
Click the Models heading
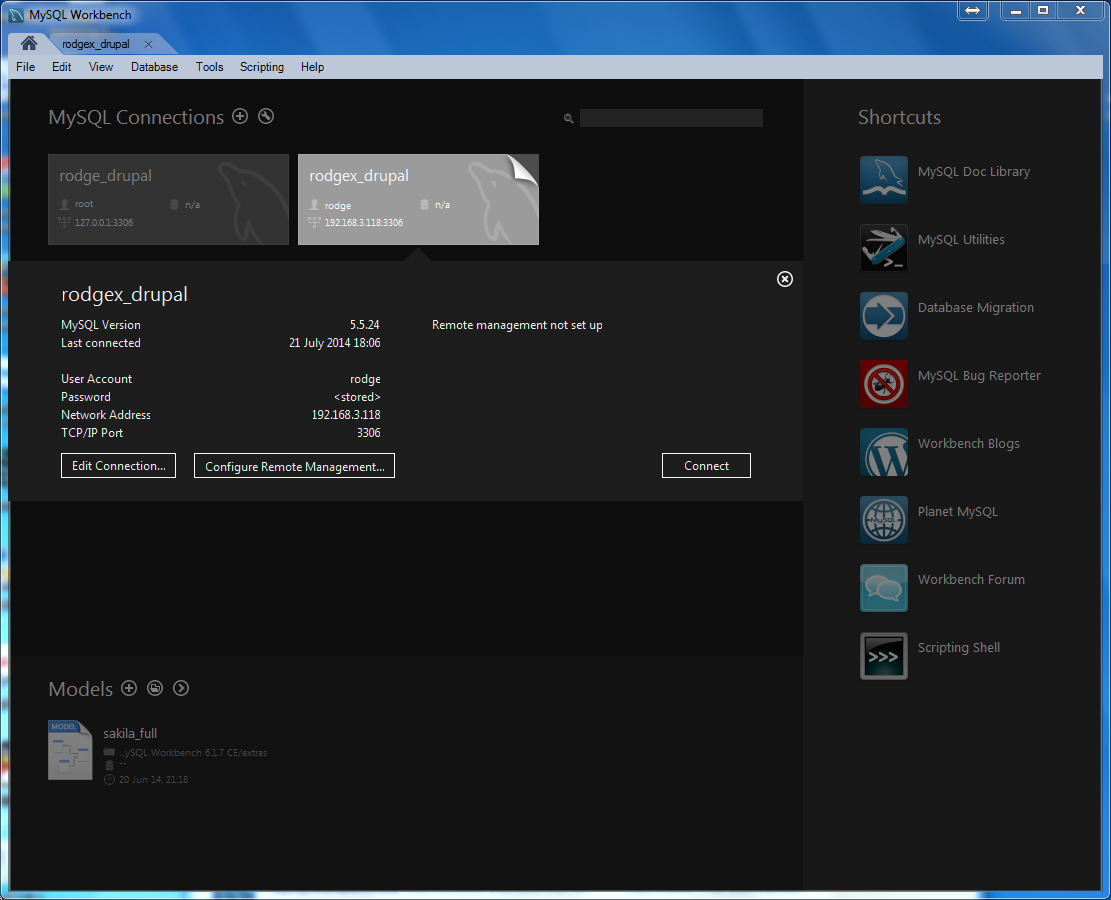point(81,689)
